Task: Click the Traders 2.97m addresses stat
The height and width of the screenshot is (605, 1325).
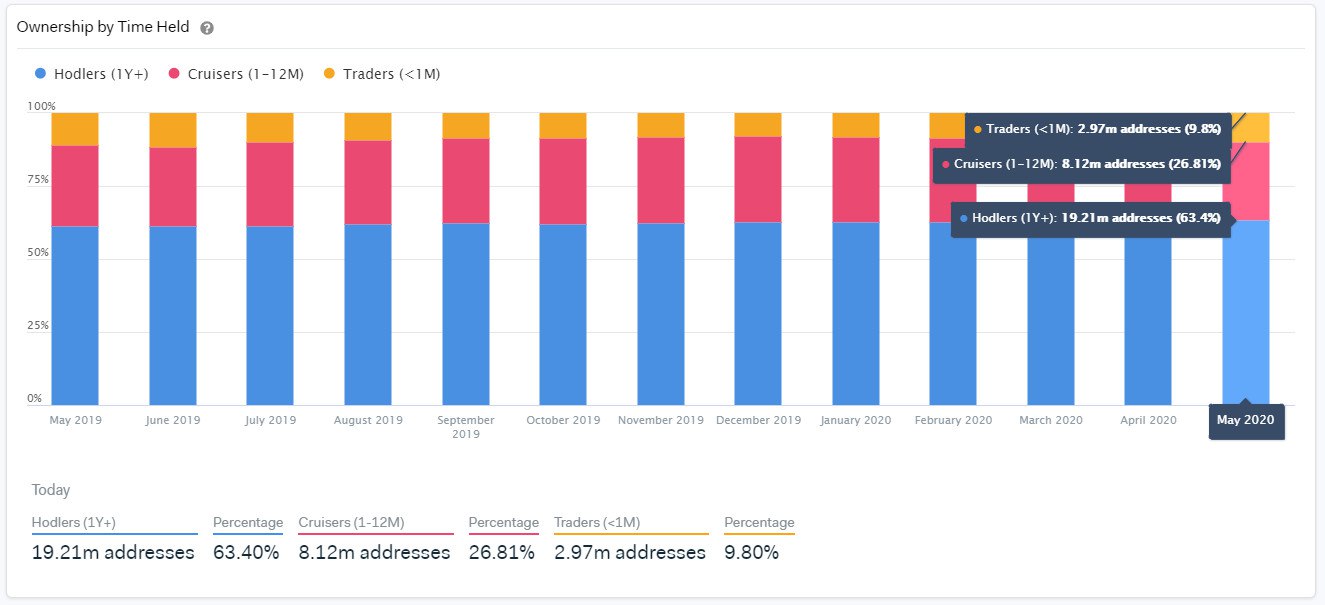Action: pyautogui.click(x=630, y=552)
